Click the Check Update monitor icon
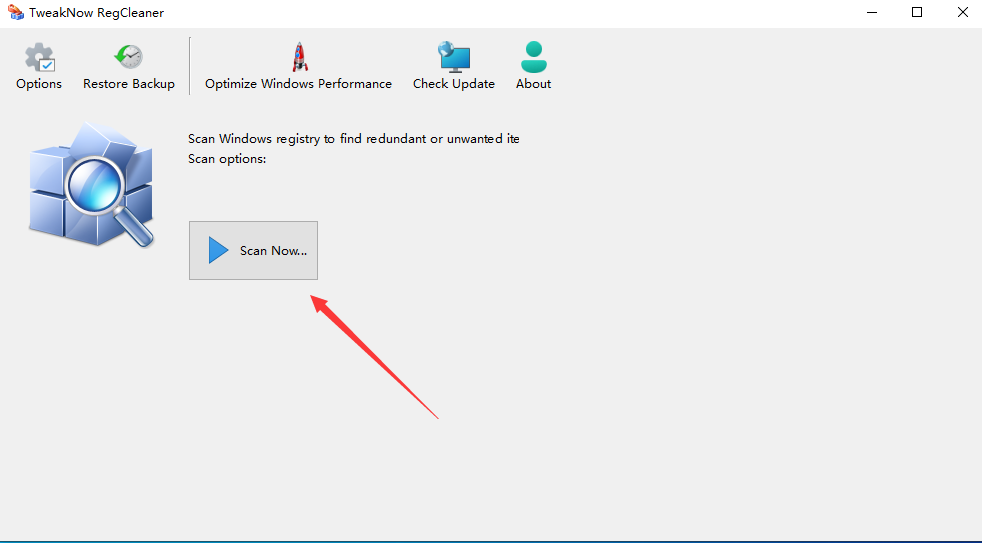 coord(453,57)
